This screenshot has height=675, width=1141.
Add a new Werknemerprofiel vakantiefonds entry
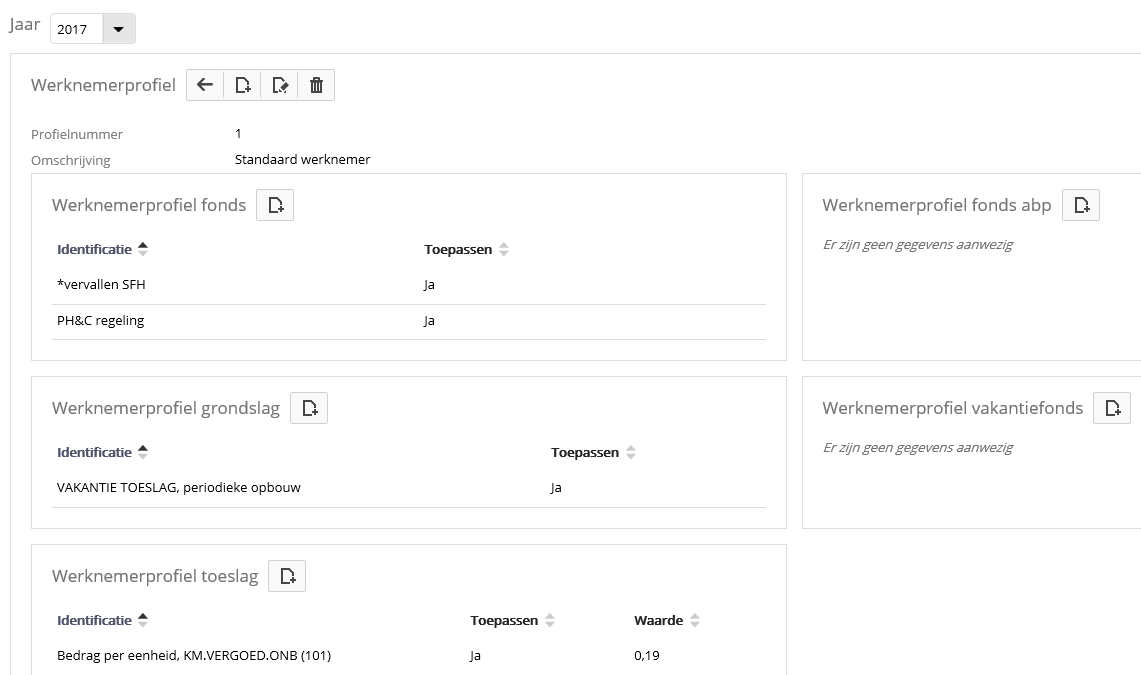coord(1112,408)
